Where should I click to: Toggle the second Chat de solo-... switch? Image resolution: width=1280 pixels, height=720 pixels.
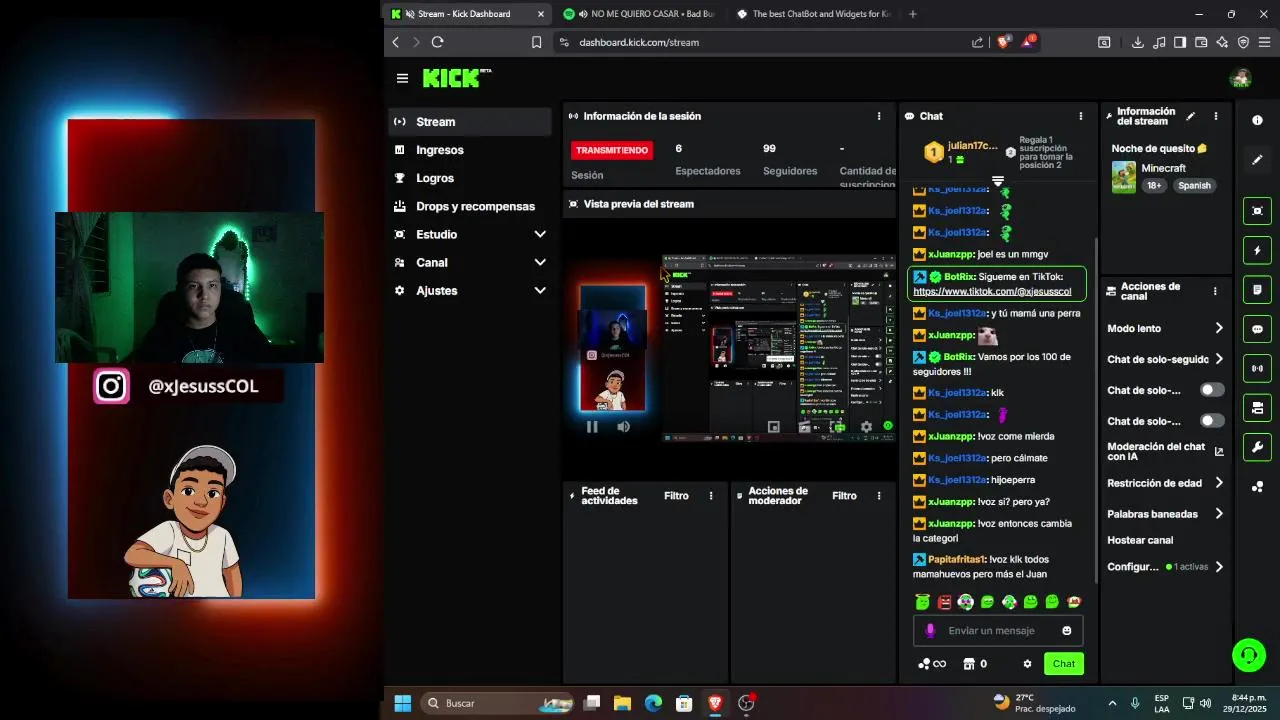pyautogui.click(x=1212, y=421)
